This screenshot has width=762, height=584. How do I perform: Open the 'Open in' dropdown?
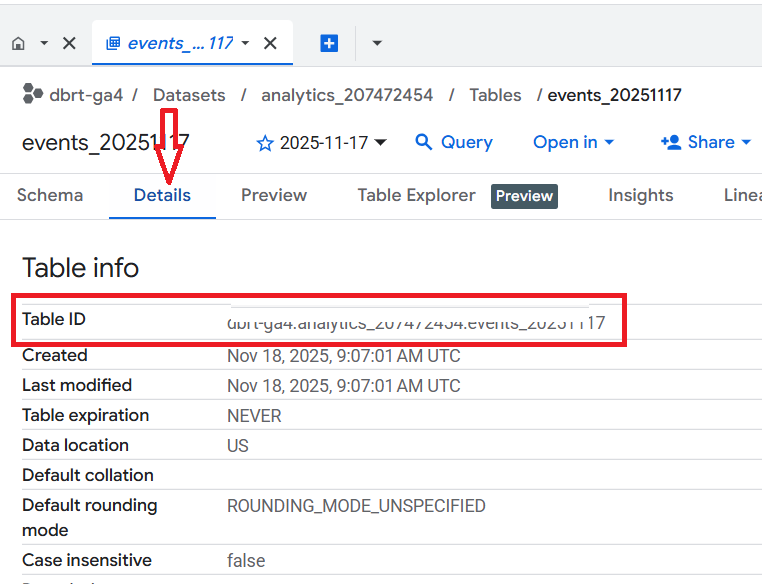pos(573,142)
